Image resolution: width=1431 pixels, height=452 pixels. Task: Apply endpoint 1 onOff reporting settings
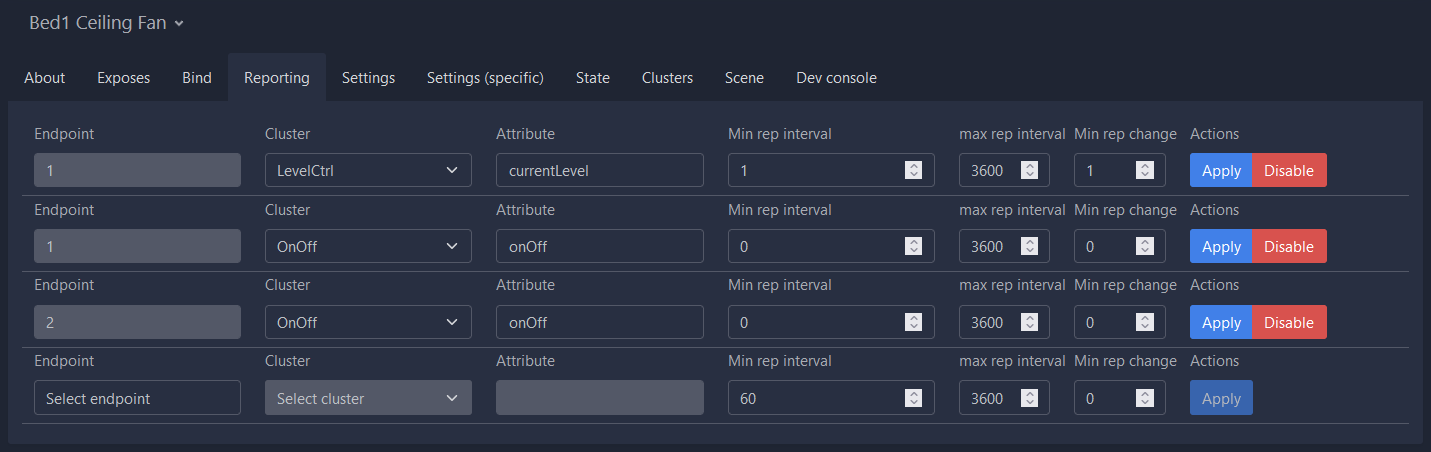coord(1221,246)
